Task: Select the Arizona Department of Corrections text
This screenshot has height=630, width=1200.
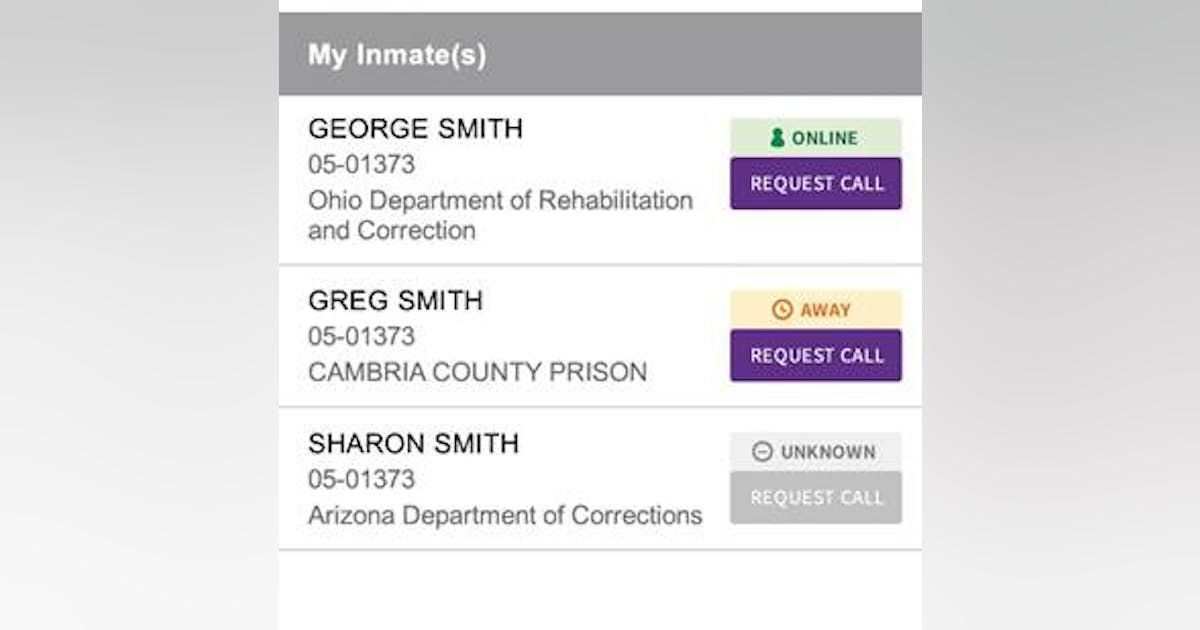Action: point(505,516)
